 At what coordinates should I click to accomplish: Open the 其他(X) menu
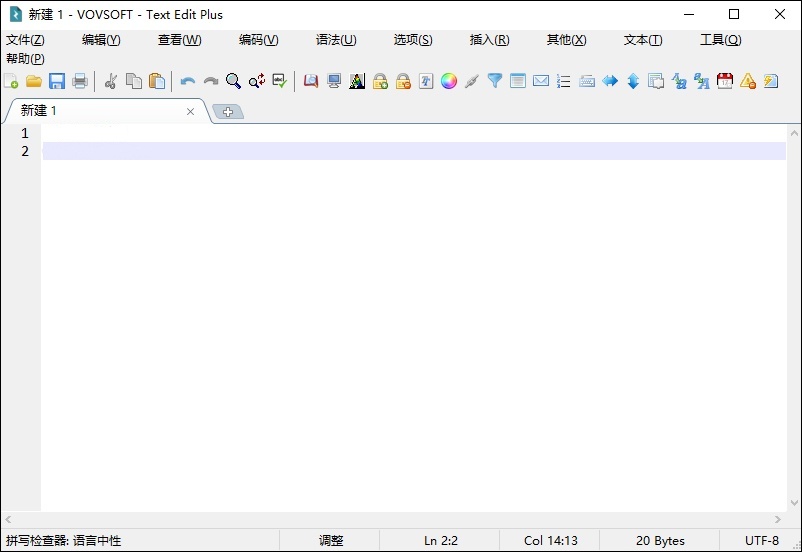point(566,40)
